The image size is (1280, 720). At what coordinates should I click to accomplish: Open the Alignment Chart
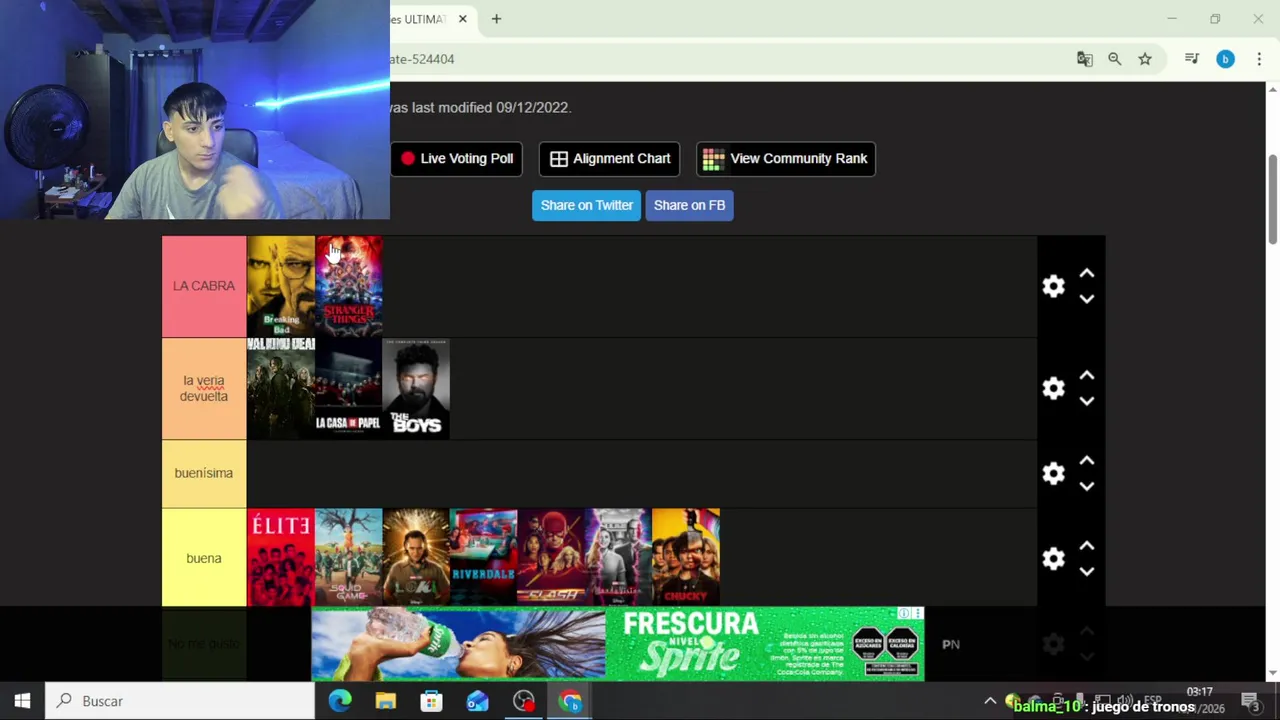click(x=610, y=158)
